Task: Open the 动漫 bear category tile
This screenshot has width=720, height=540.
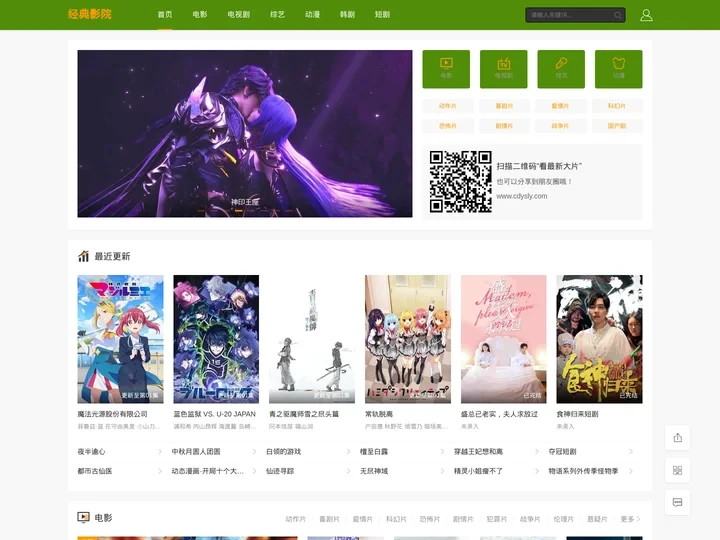Action: click(619, 69)
